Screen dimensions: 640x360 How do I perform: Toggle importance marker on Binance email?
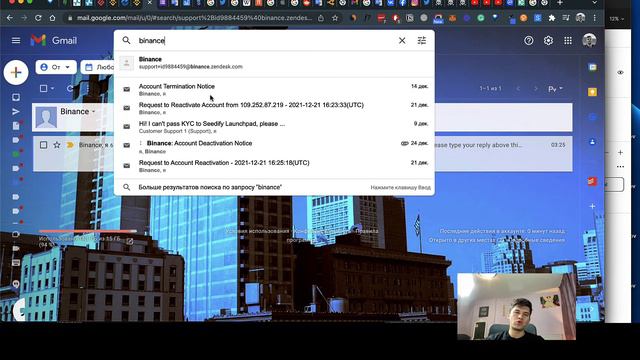pyautogui.click(x=70, y=145)
